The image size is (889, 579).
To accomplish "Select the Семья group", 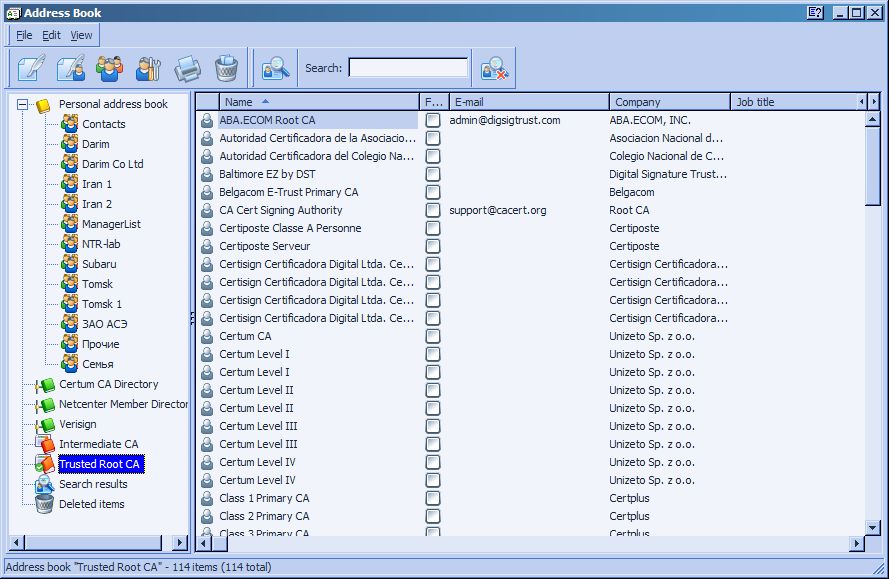I will 98,364.
